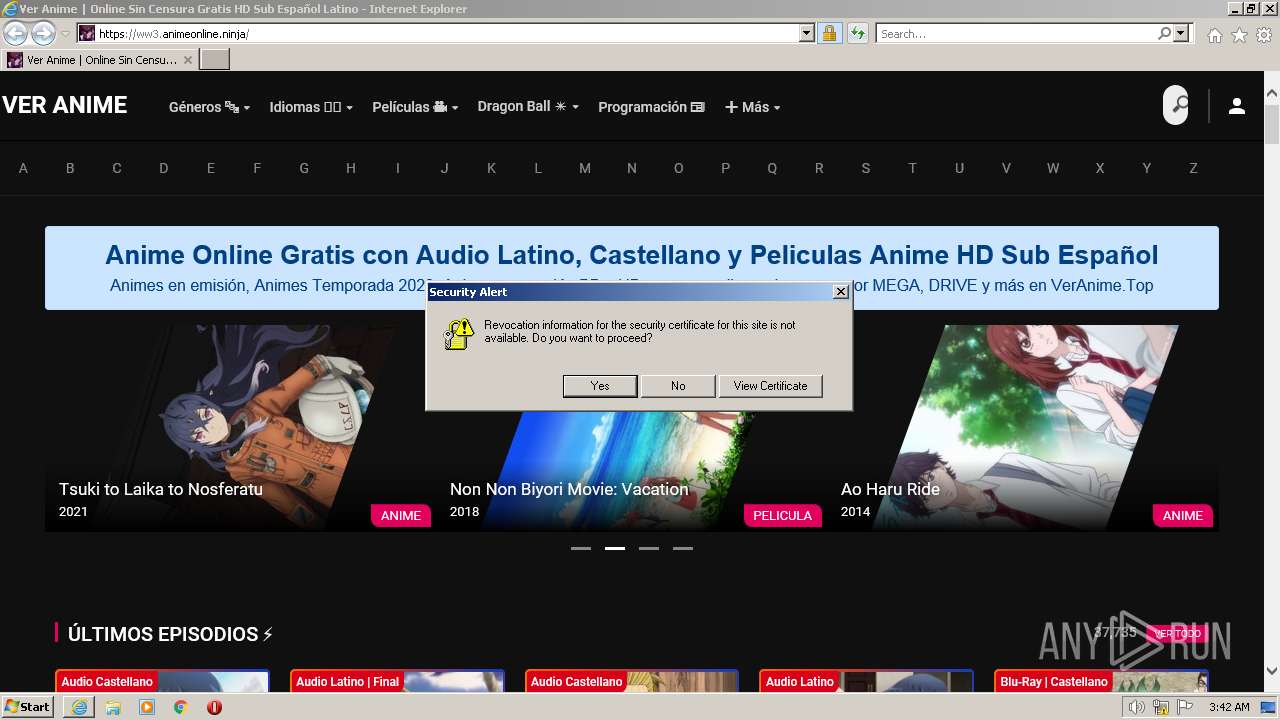Filter anime by letter Z
1280x720 pixels.
coord(1193,168)
